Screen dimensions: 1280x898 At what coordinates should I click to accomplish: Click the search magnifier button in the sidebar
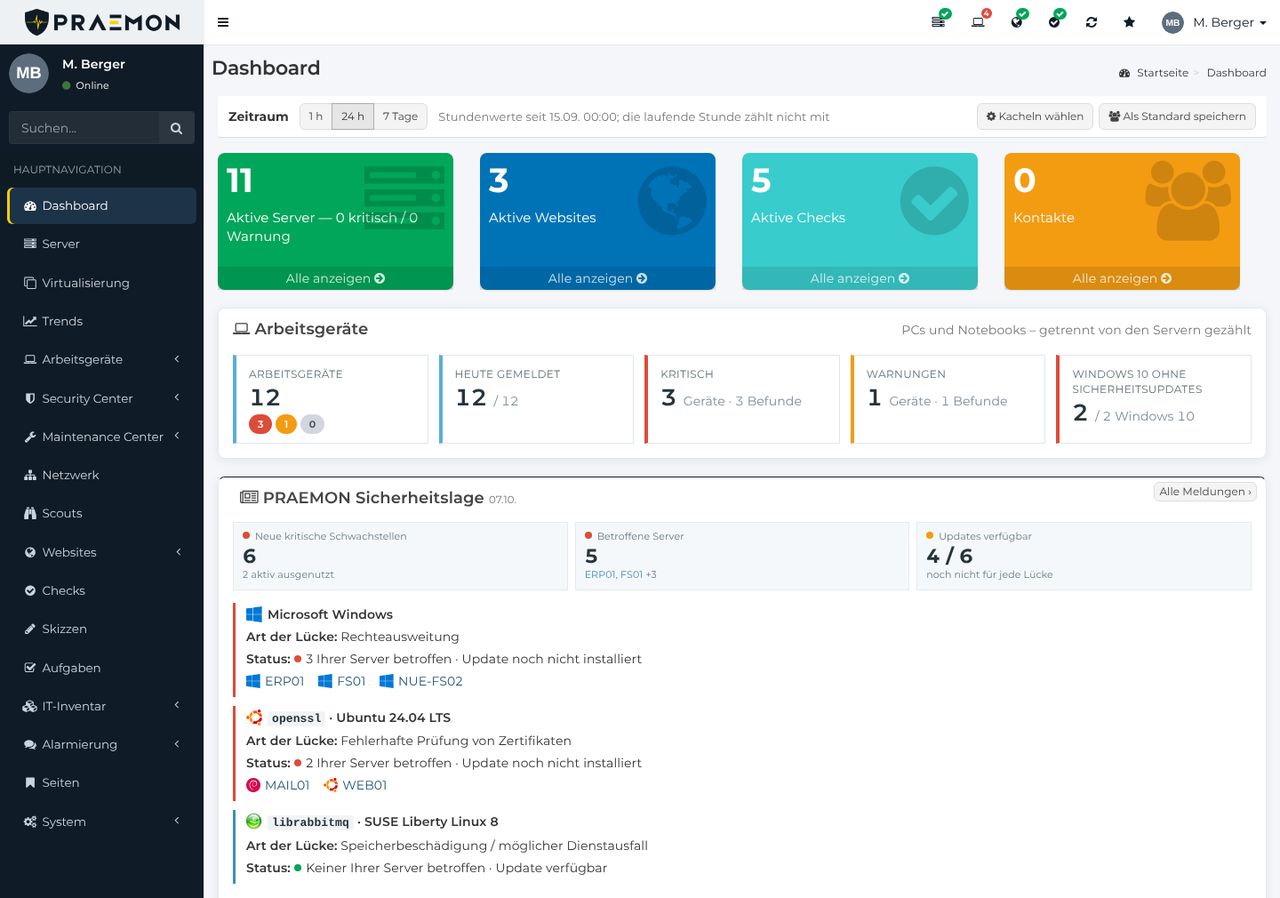pyautogui.click(x=176, y=128)
